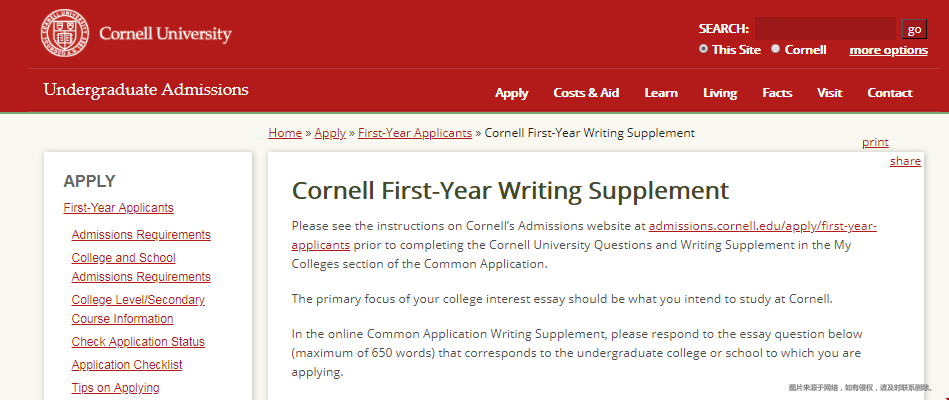The image size is (949, 400).
Task: Open the Visit menu item
Action: (x=829, y=93)
